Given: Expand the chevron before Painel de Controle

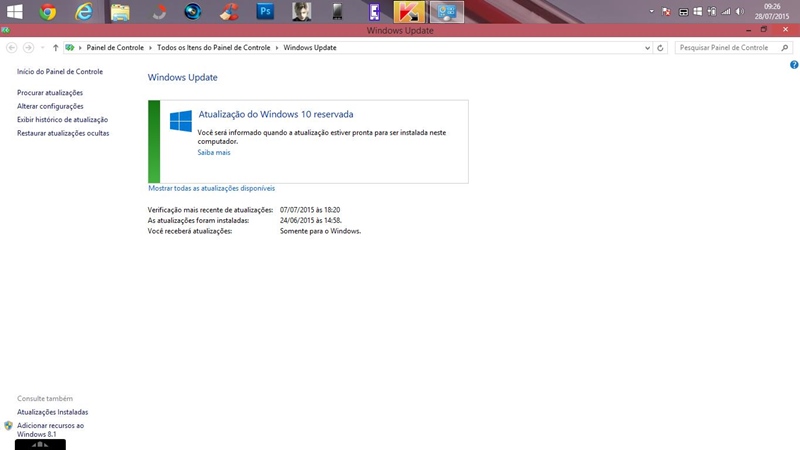Looking at the screenshot, I should (x=80, y=47).
